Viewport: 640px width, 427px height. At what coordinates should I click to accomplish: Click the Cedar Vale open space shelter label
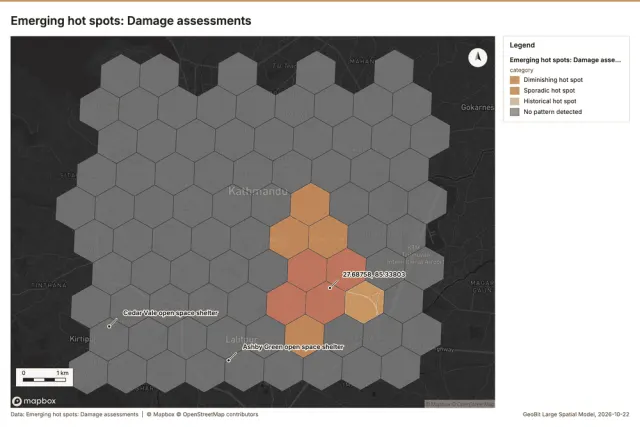pos(170,313)
